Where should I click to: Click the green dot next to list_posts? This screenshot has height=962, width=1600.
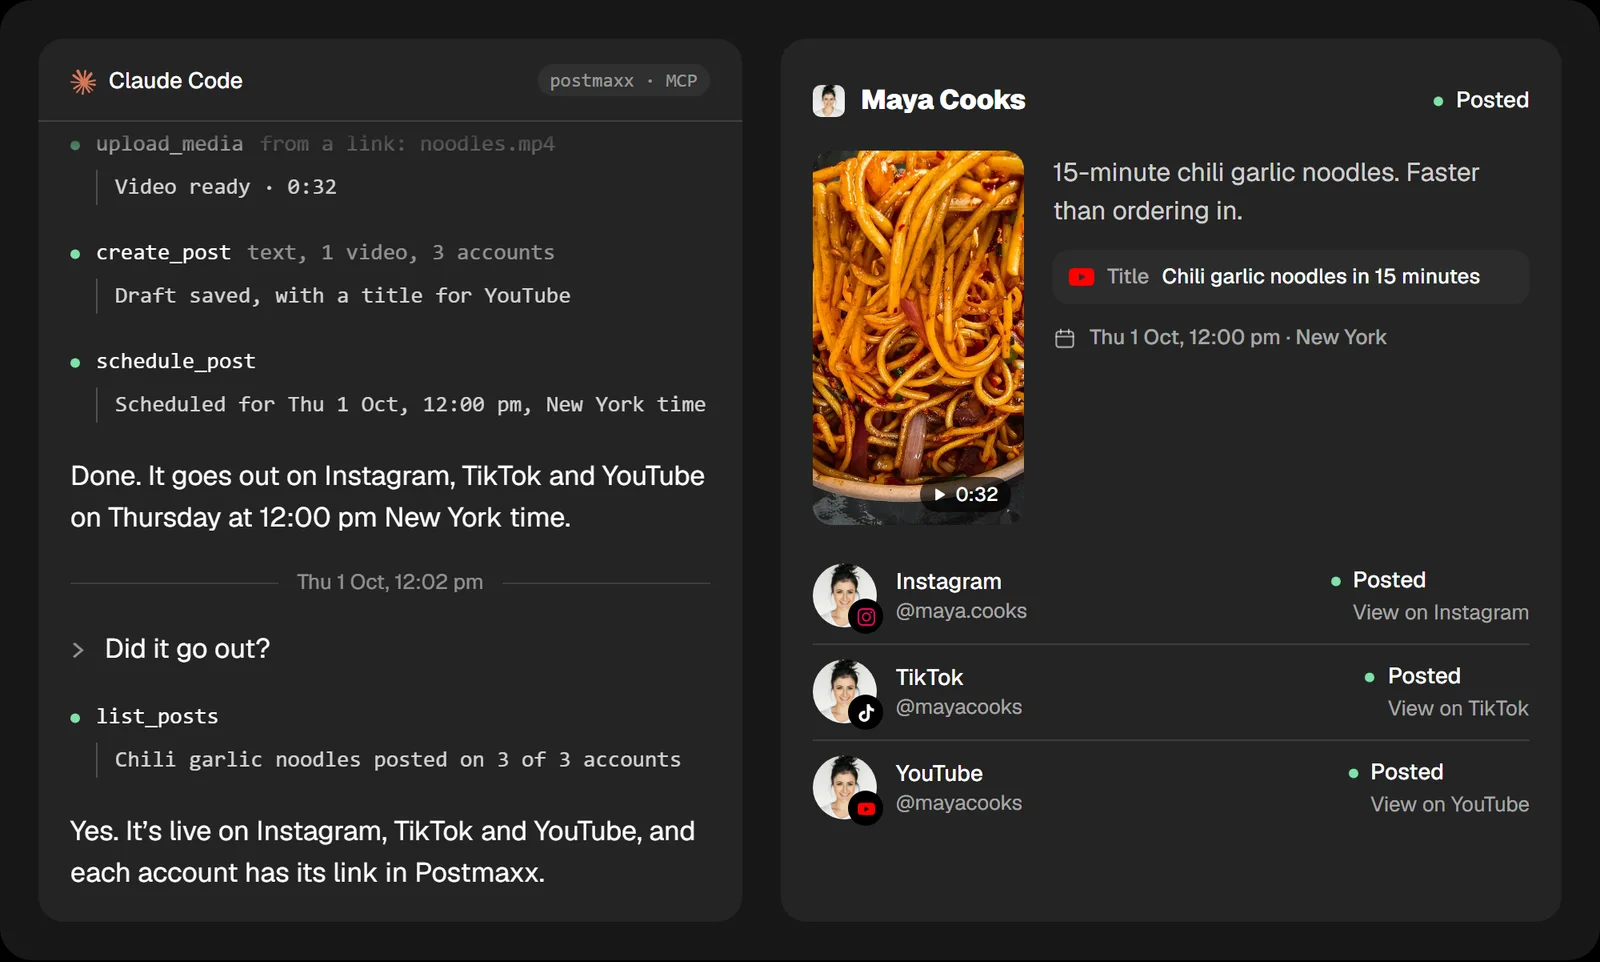(75, 718)
